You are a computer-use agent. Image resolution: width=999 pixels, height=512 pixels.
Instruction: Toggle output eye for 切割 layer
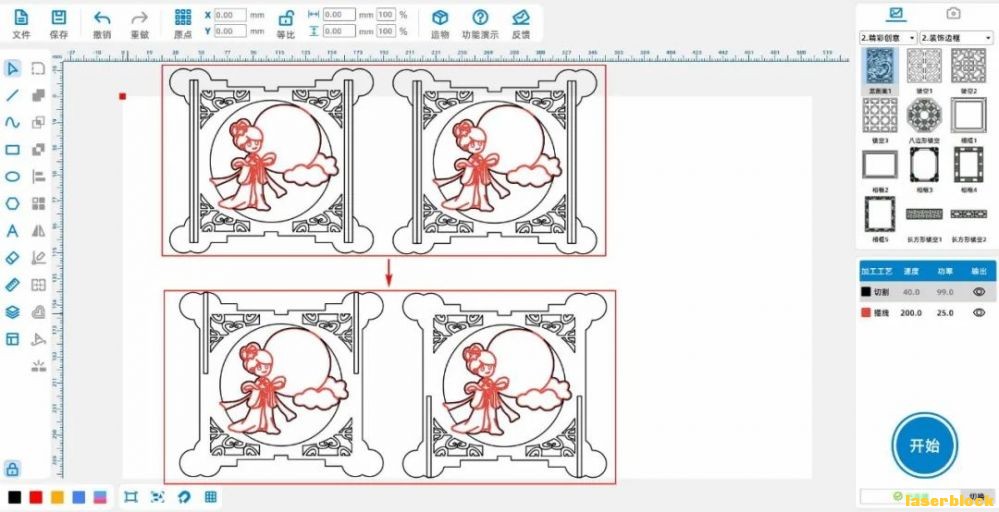pyautogui.click(x=979, y=292)
